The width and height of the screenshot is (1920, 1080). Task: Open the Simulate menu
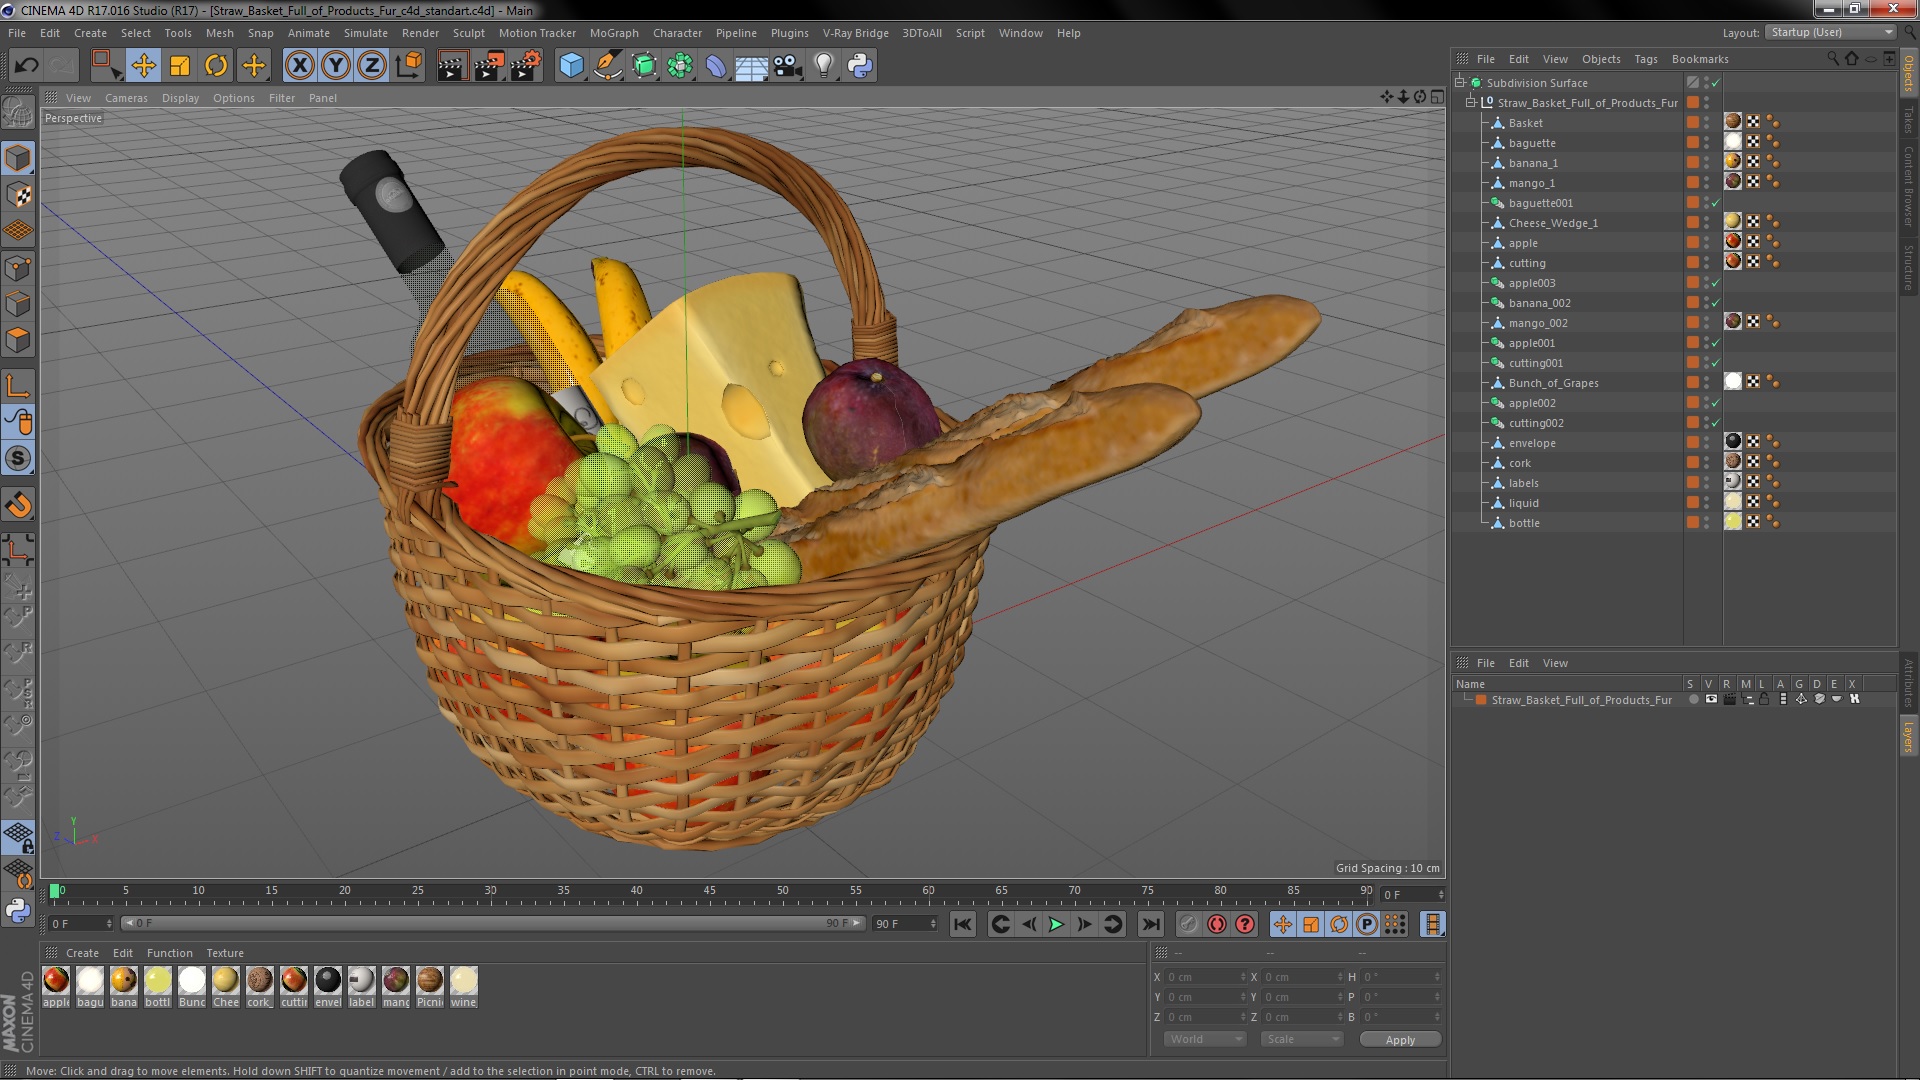coord(365,33)
